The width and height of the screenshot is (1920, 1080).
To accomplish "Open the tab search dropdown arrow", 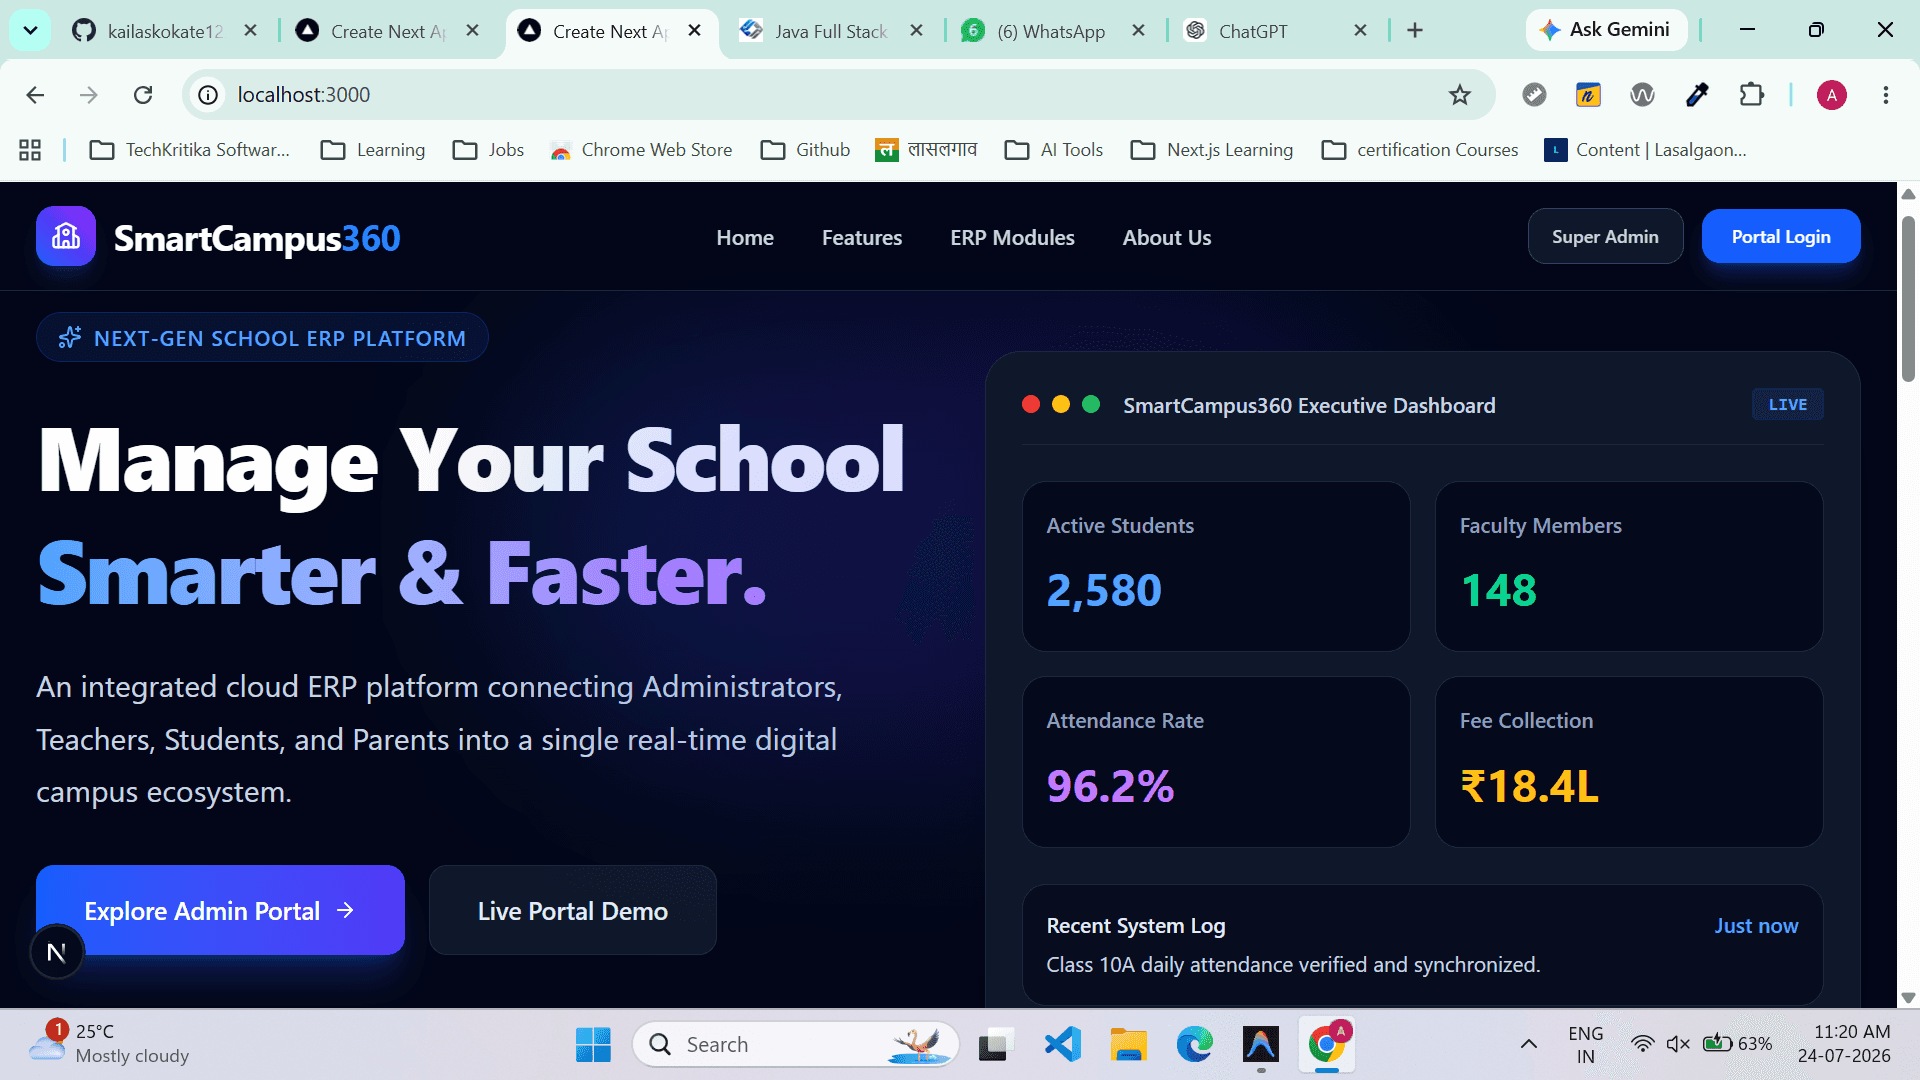I will 31,31.
